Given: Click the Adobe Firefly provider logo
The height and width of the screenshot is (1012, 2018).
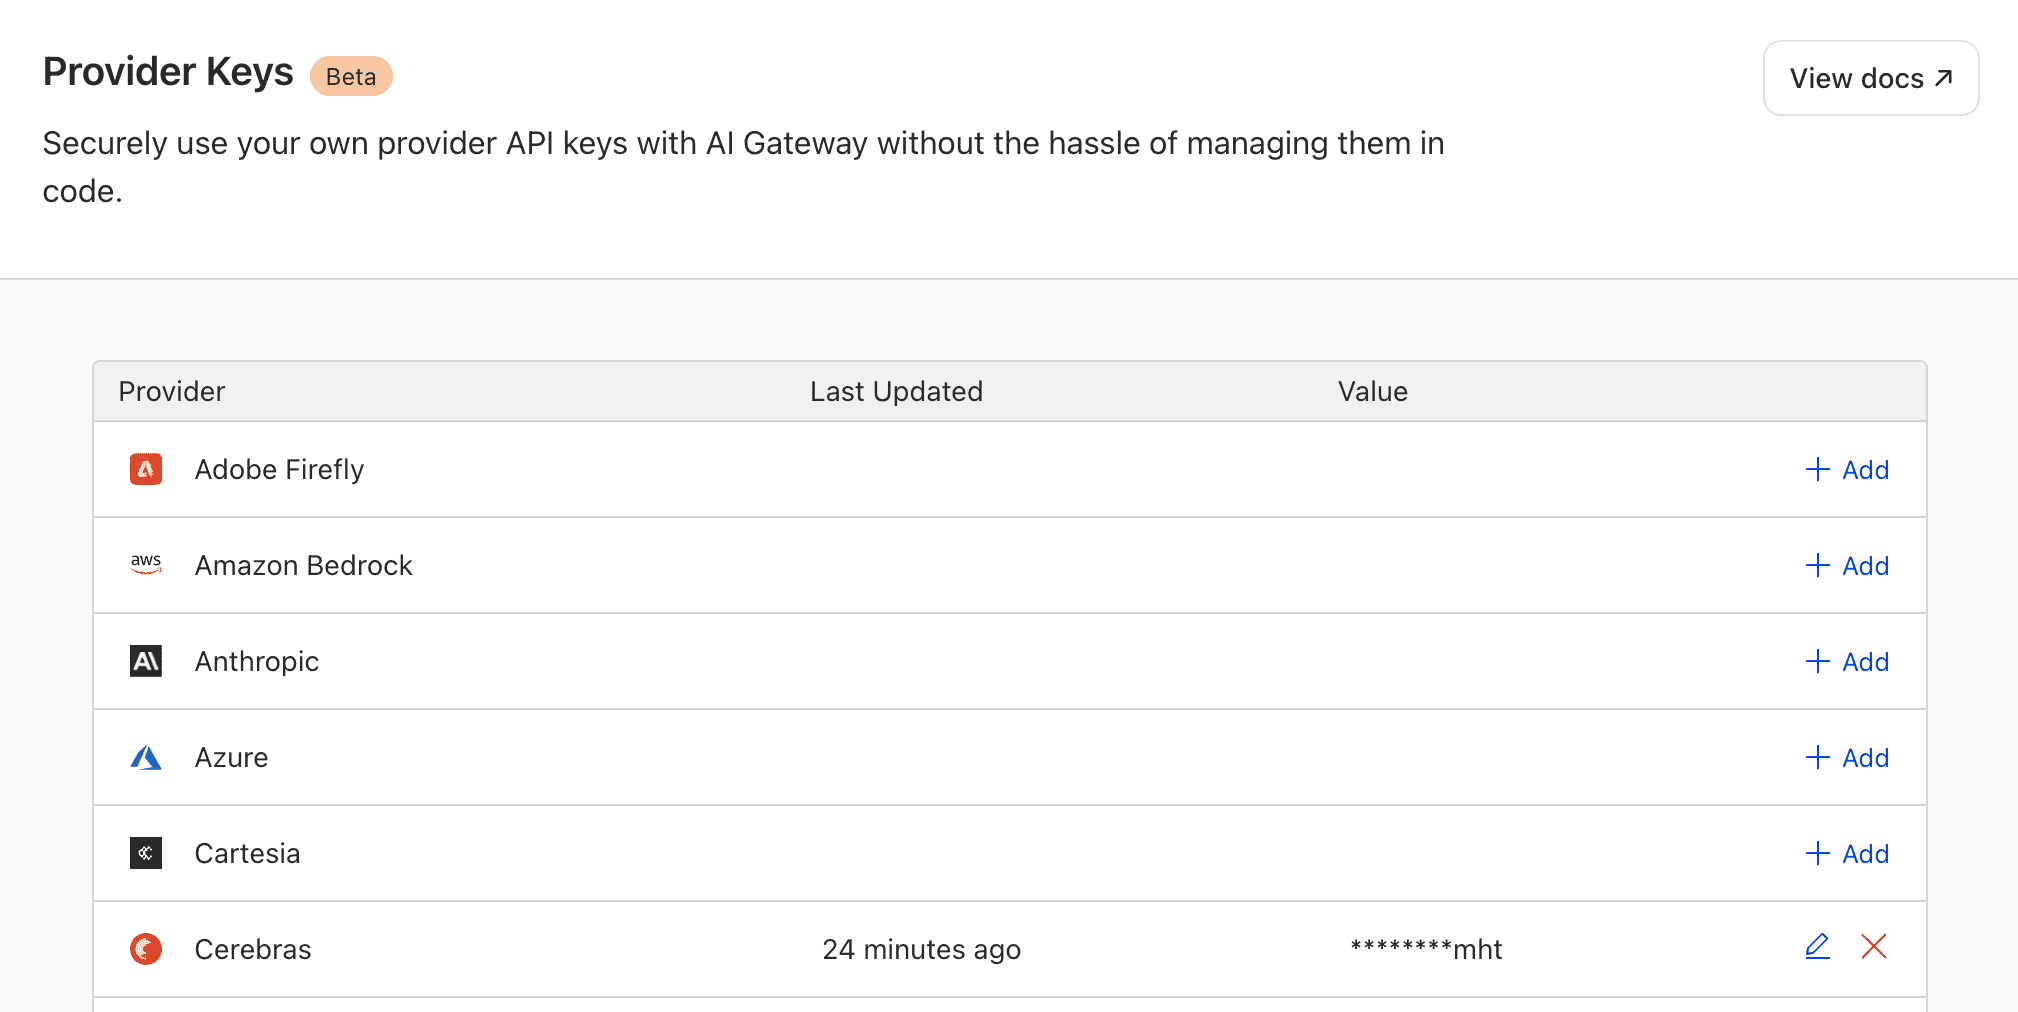Looking at the screenshot, I should pyautogui.click(x=146, y=469).
